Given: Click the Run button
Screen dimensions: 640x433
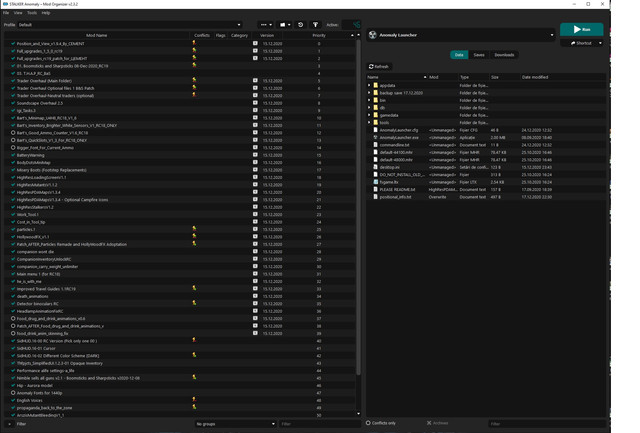Looking at the screenshot, I should point(581,29).
